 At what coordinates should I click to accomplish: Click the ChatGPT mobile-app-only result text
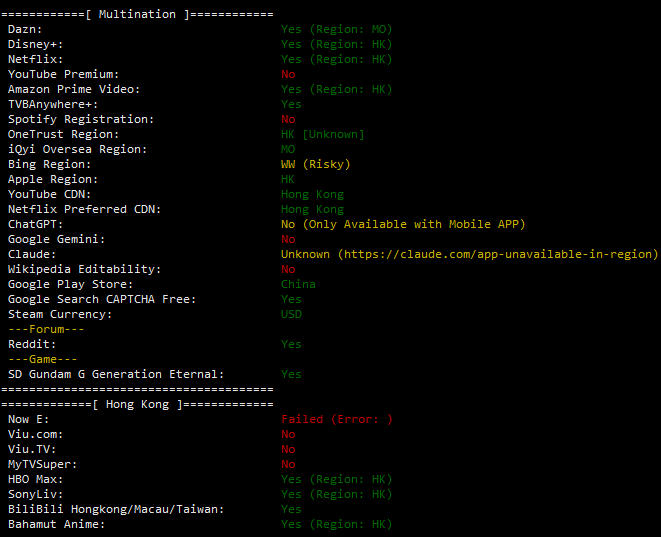click(402, 224)
